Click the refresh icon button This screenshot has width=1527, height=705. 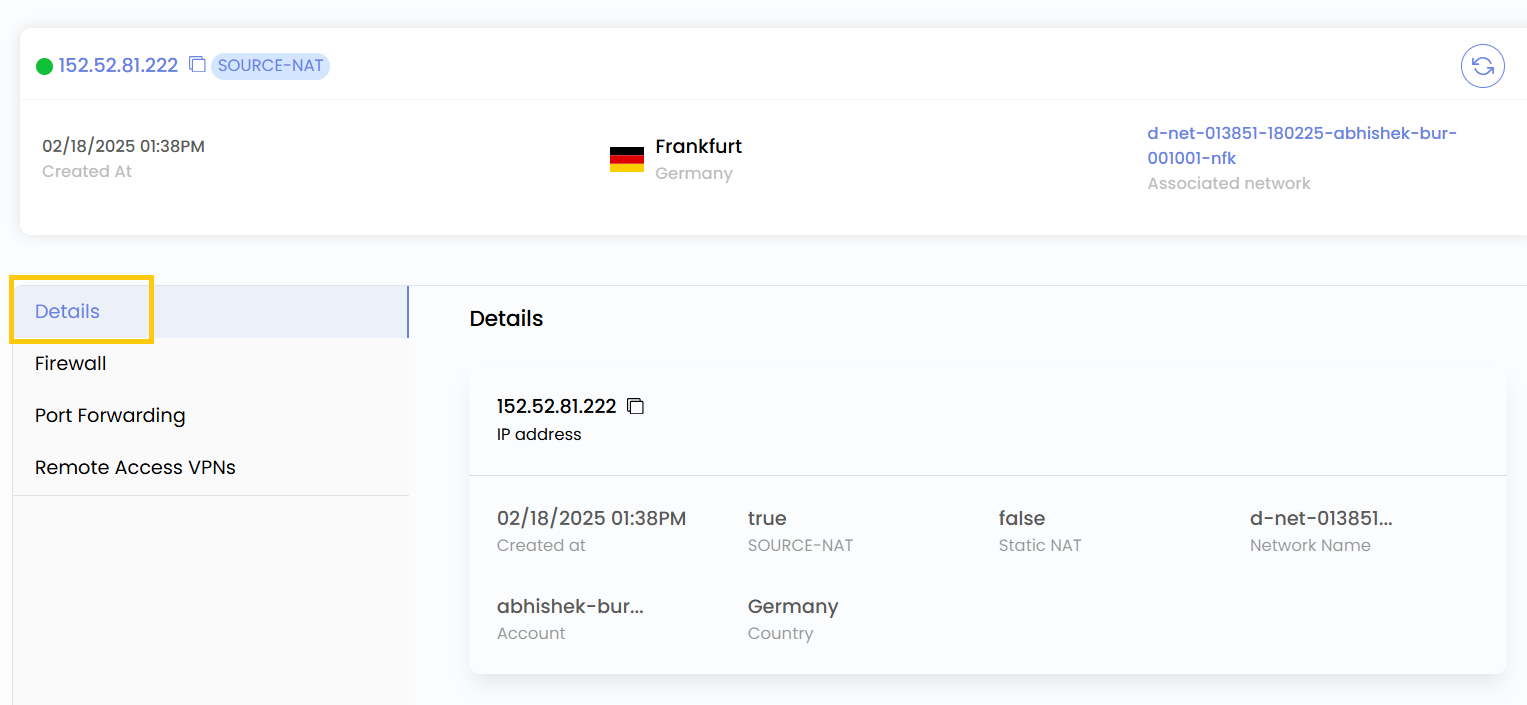[x=1482, y=66]
